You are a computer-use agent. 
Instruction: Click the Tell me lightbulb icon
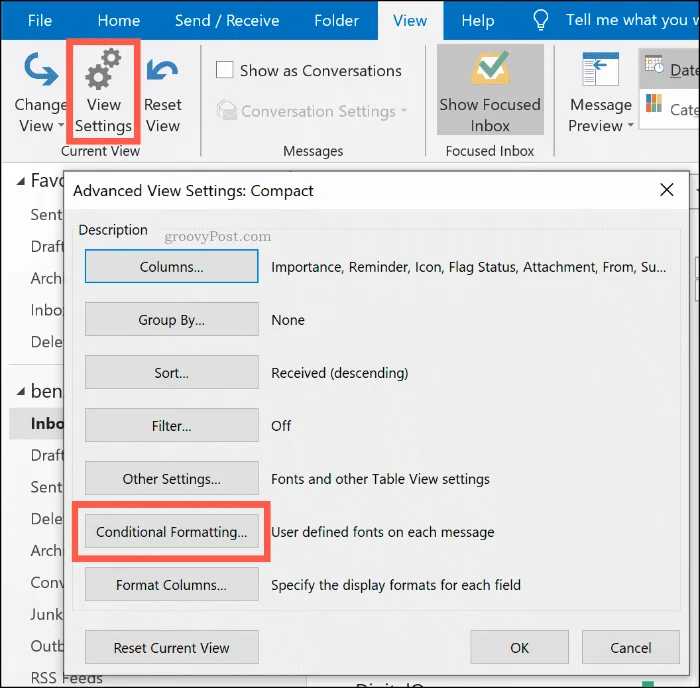[541, 20]
